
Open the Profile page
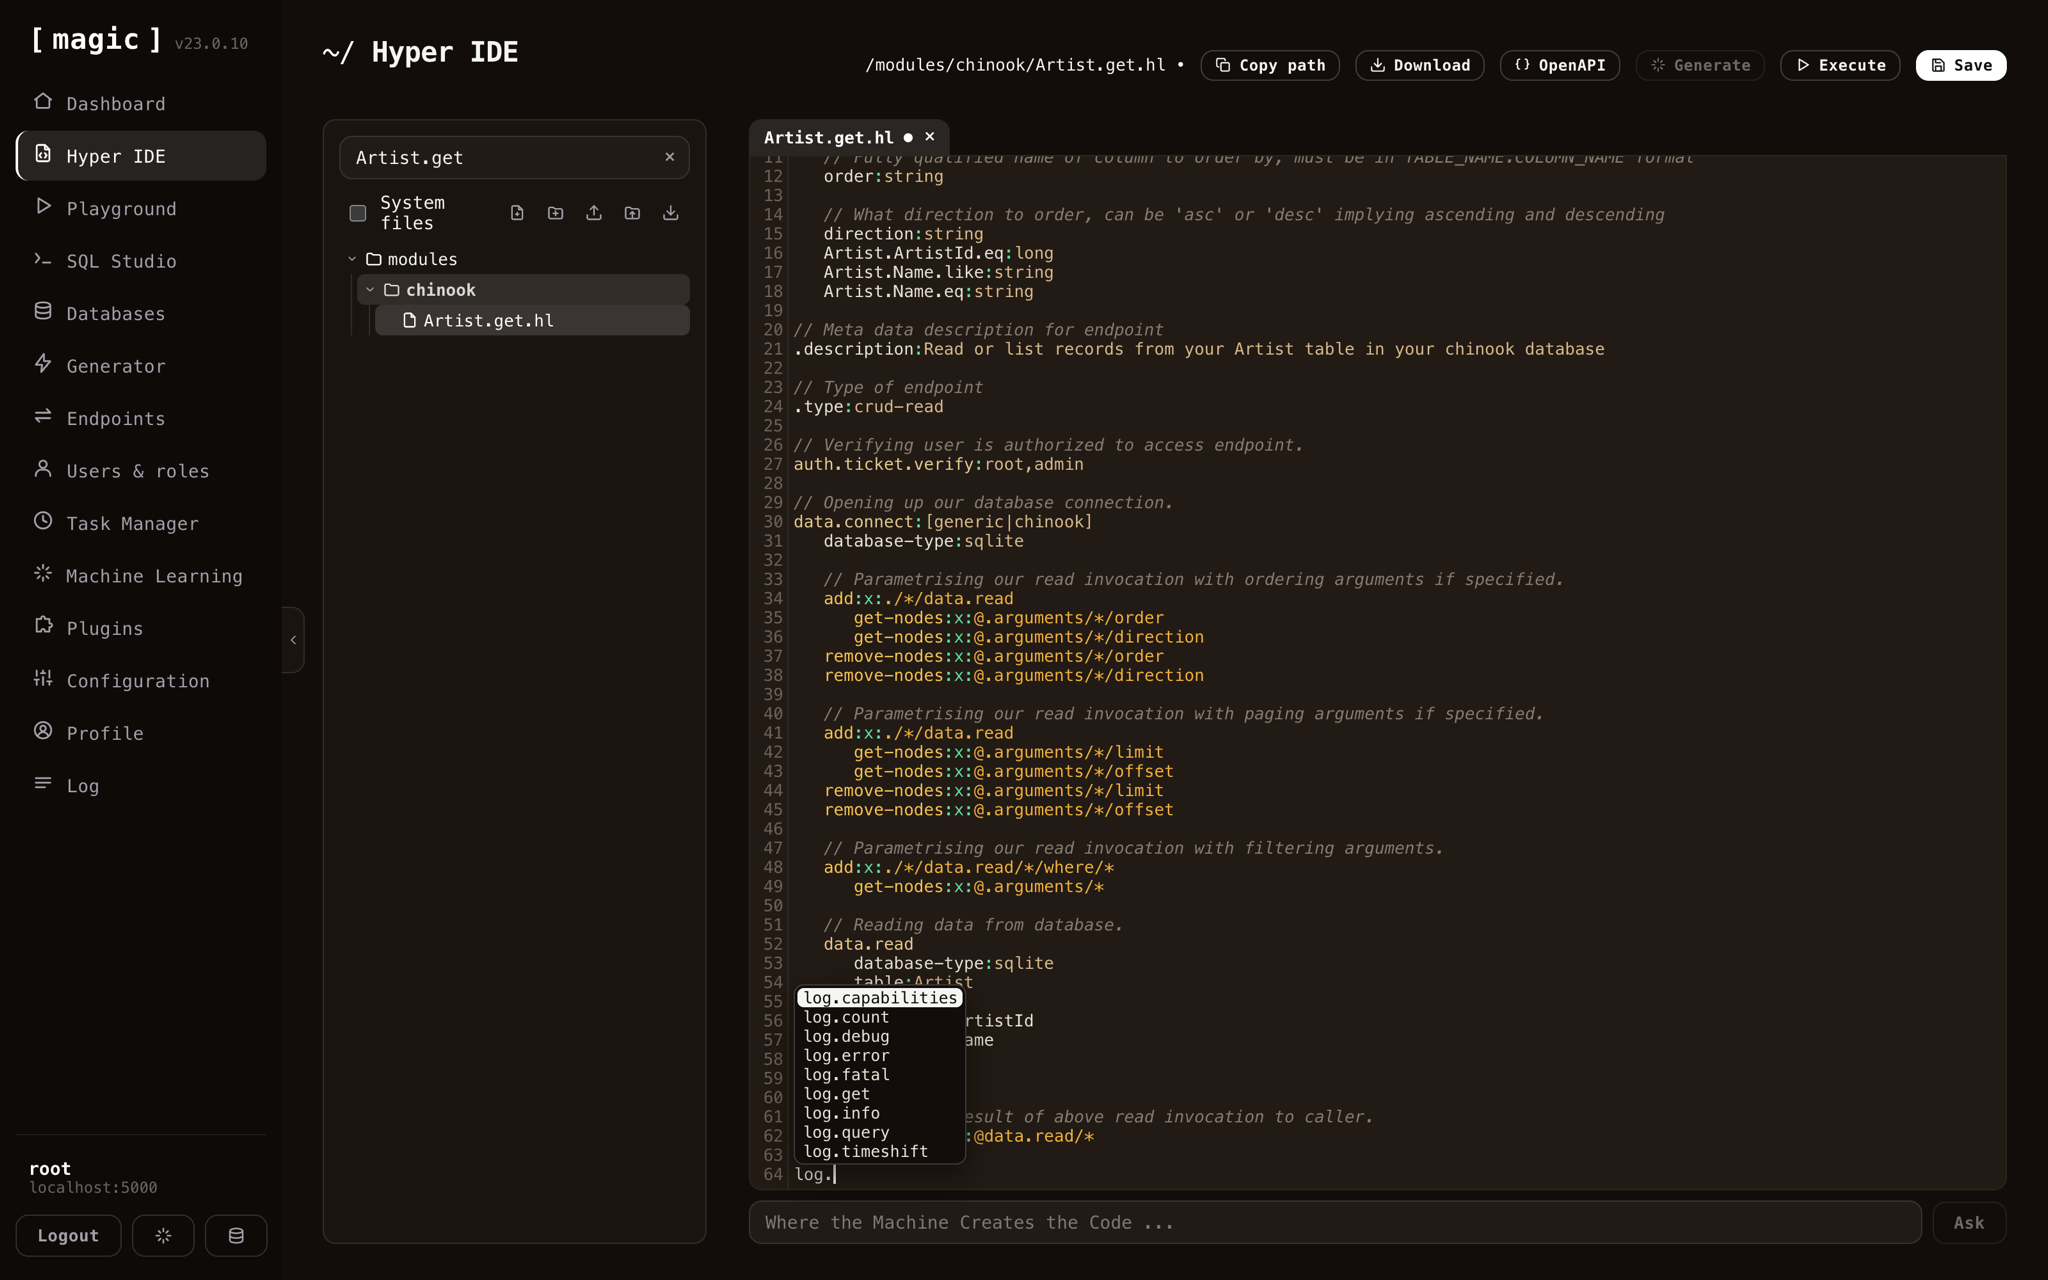141,733
